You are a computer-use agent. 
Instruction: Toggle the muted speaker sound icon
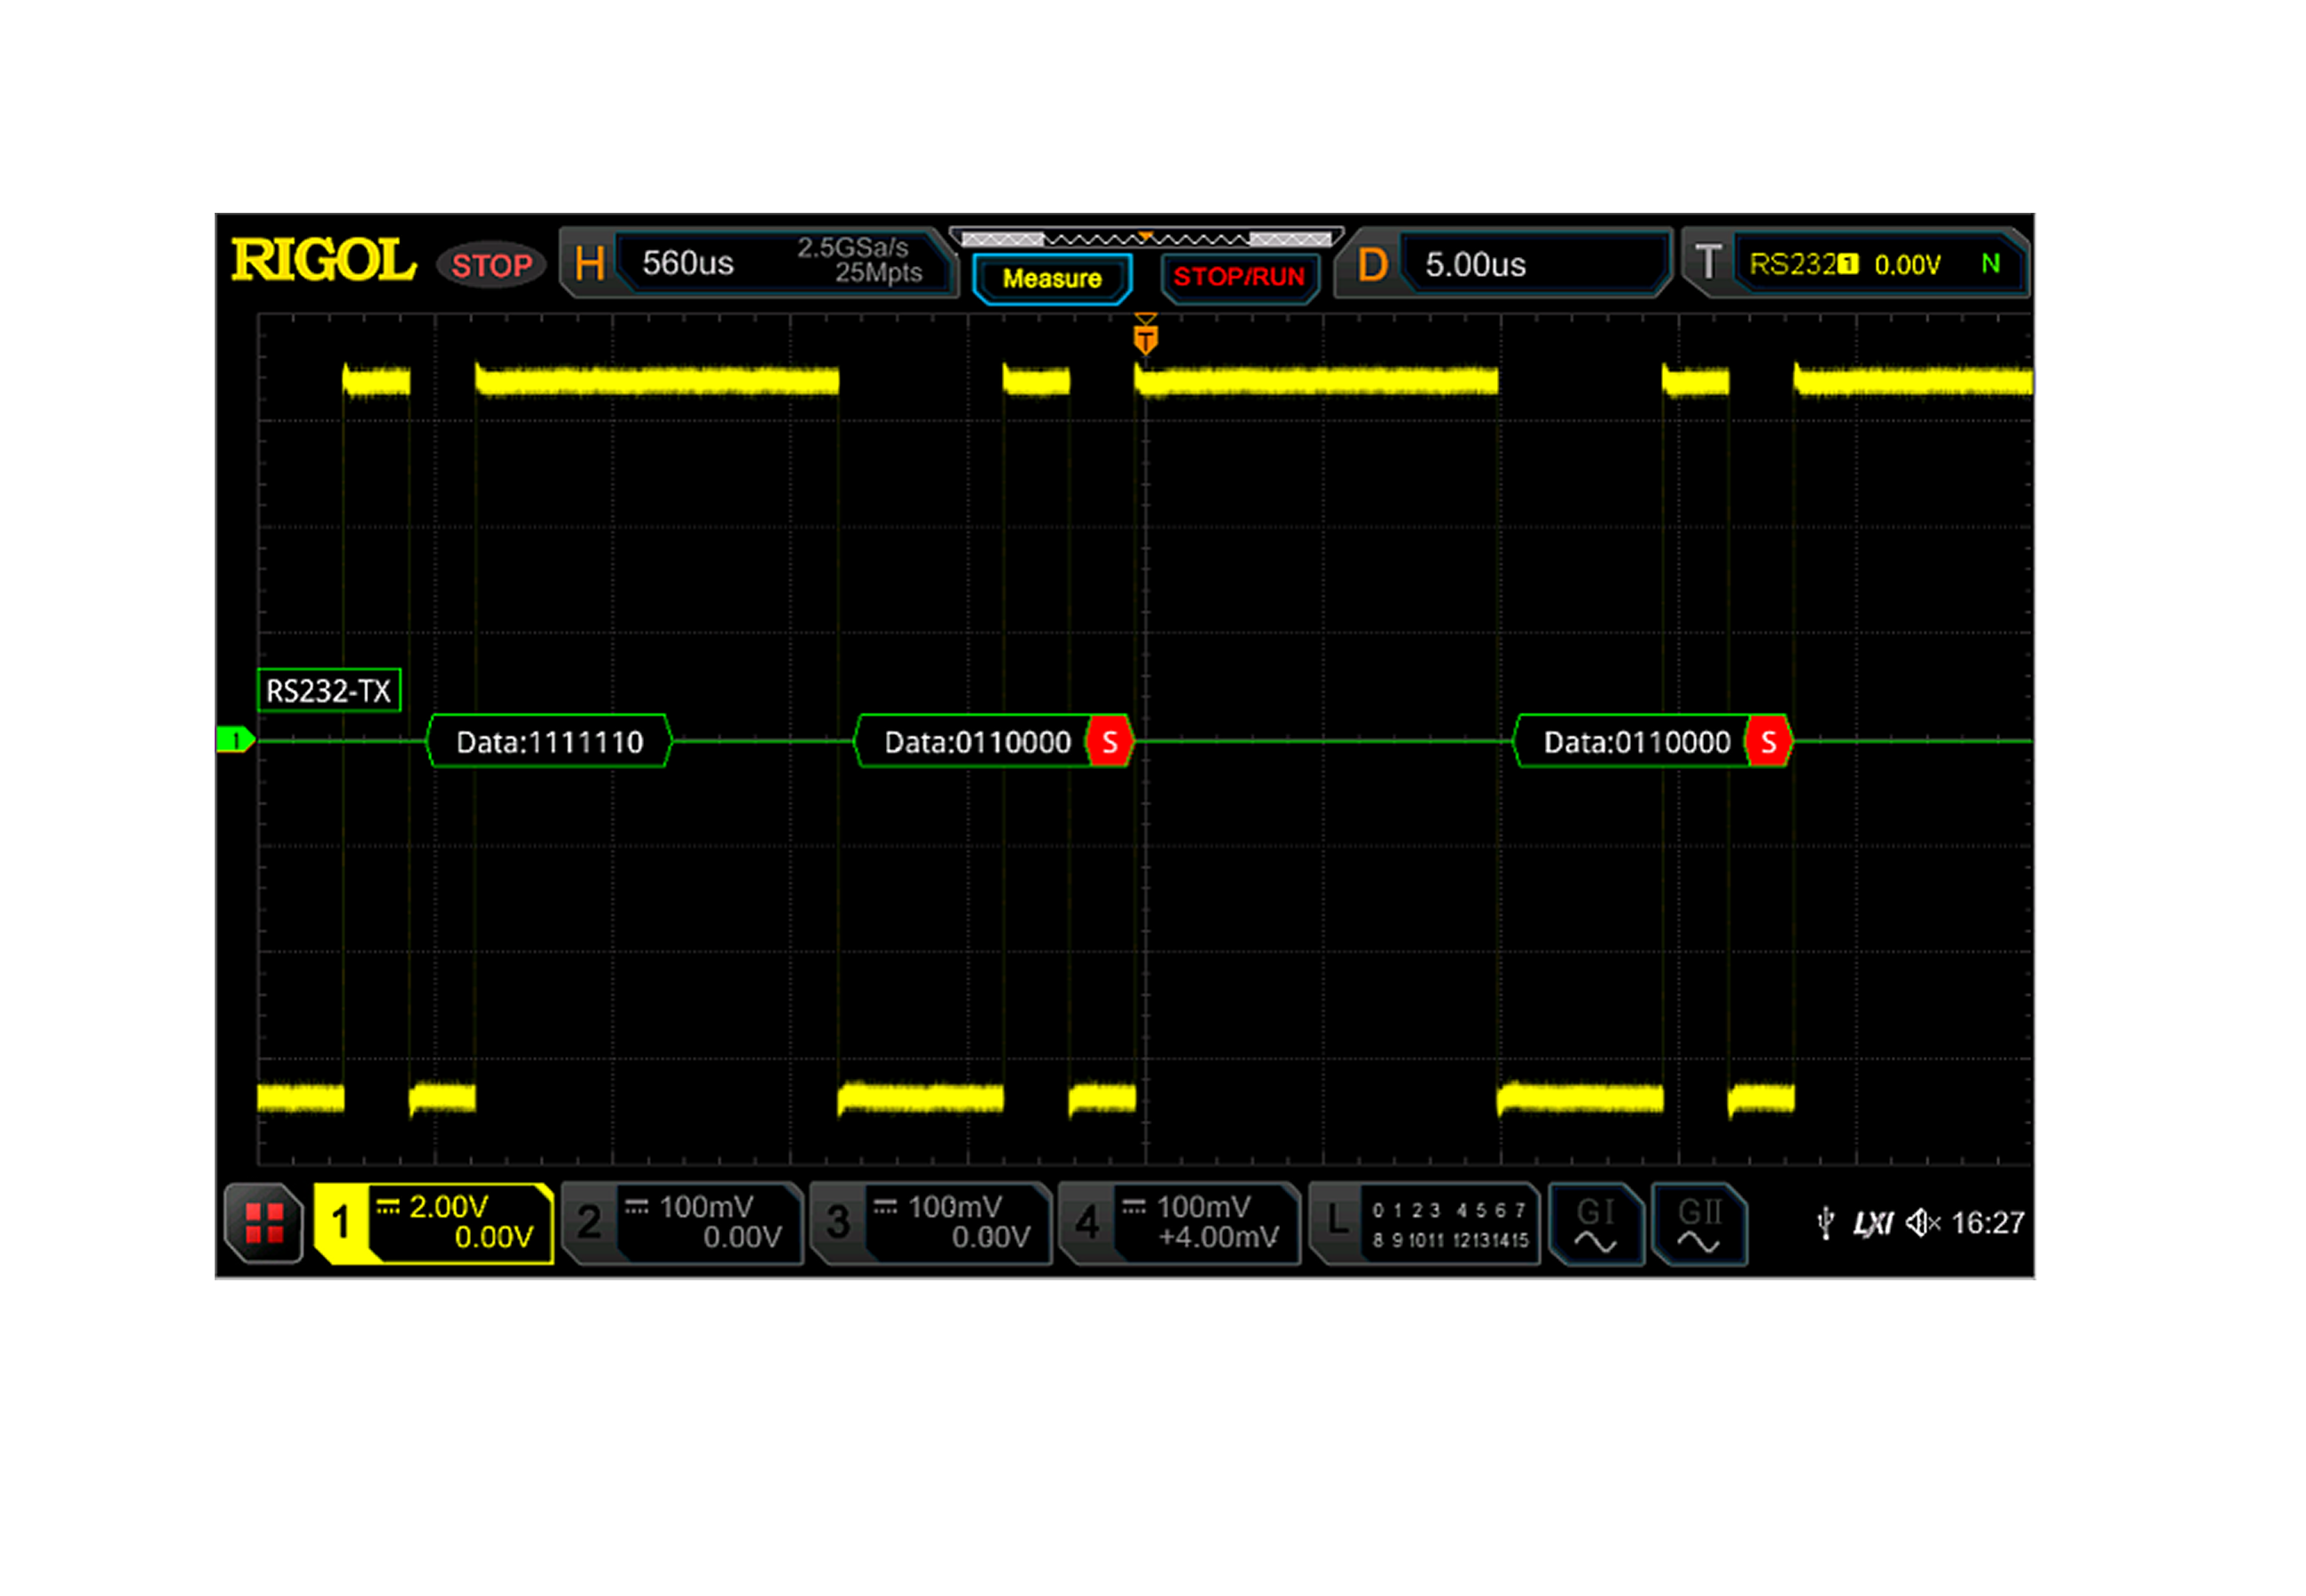(x=1921, y=1222)
